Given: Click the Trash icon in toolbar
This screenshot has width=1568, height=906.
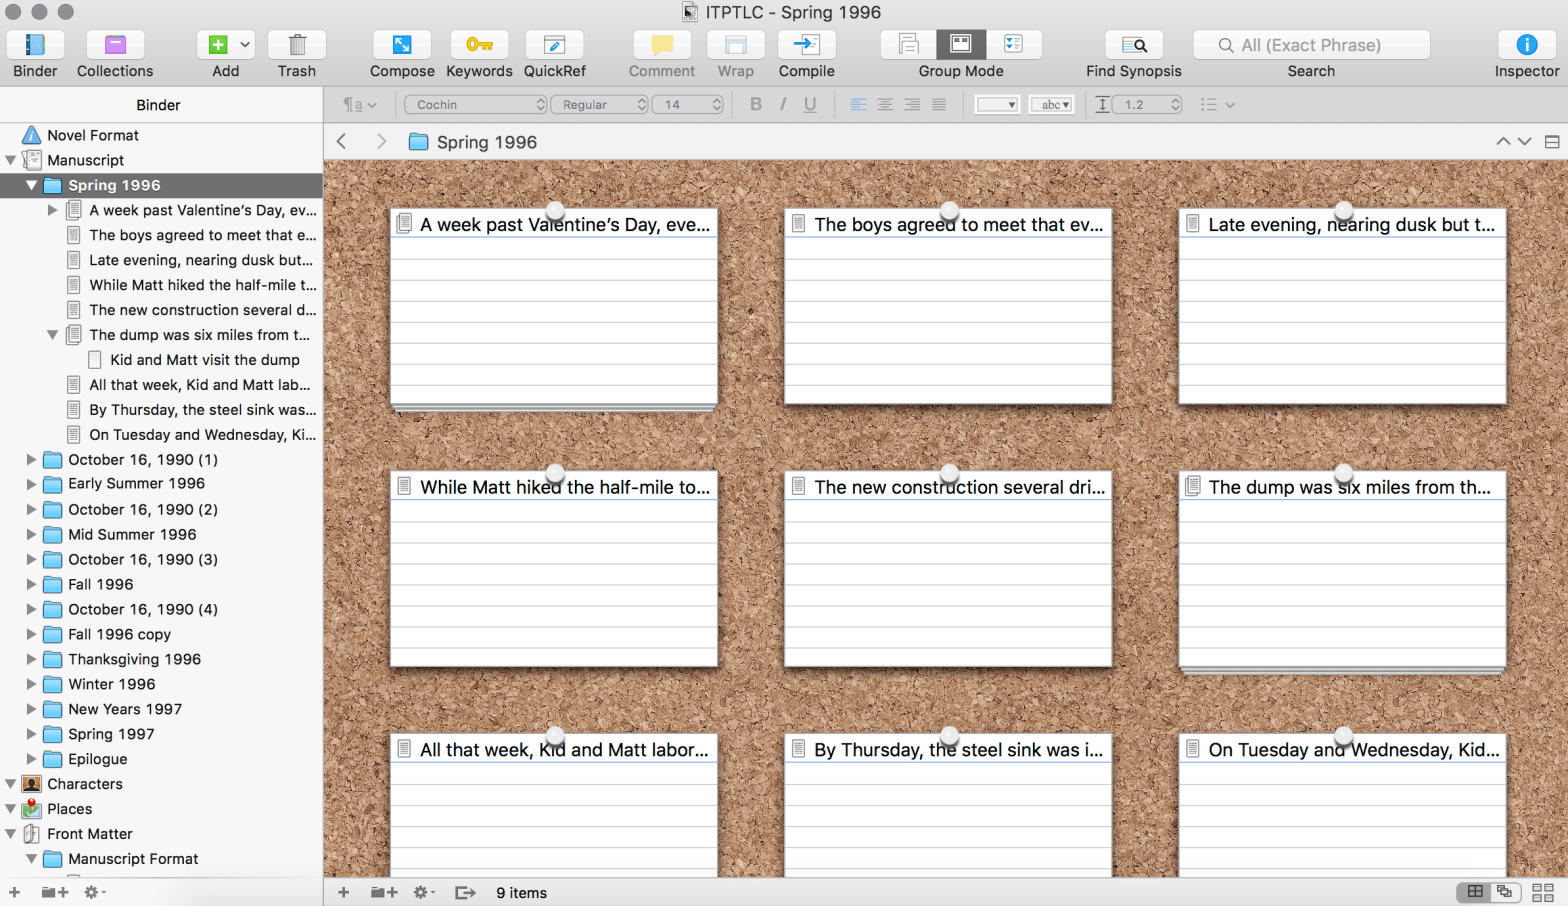Looking at the screenshot, I should [297, 45].
